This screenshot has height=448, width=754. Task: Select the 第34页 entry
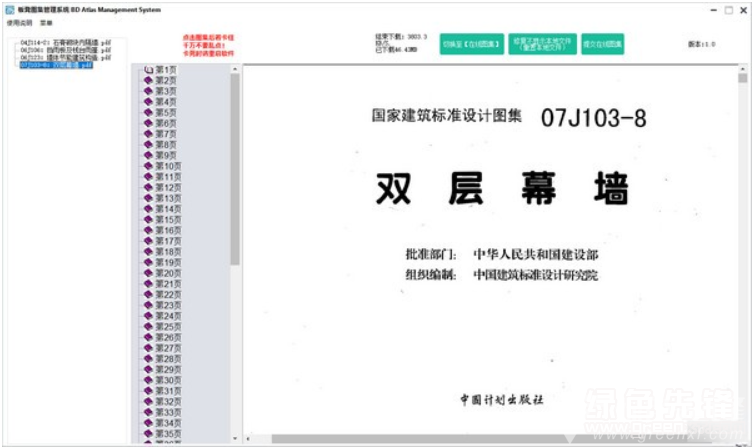coord(168,423)
